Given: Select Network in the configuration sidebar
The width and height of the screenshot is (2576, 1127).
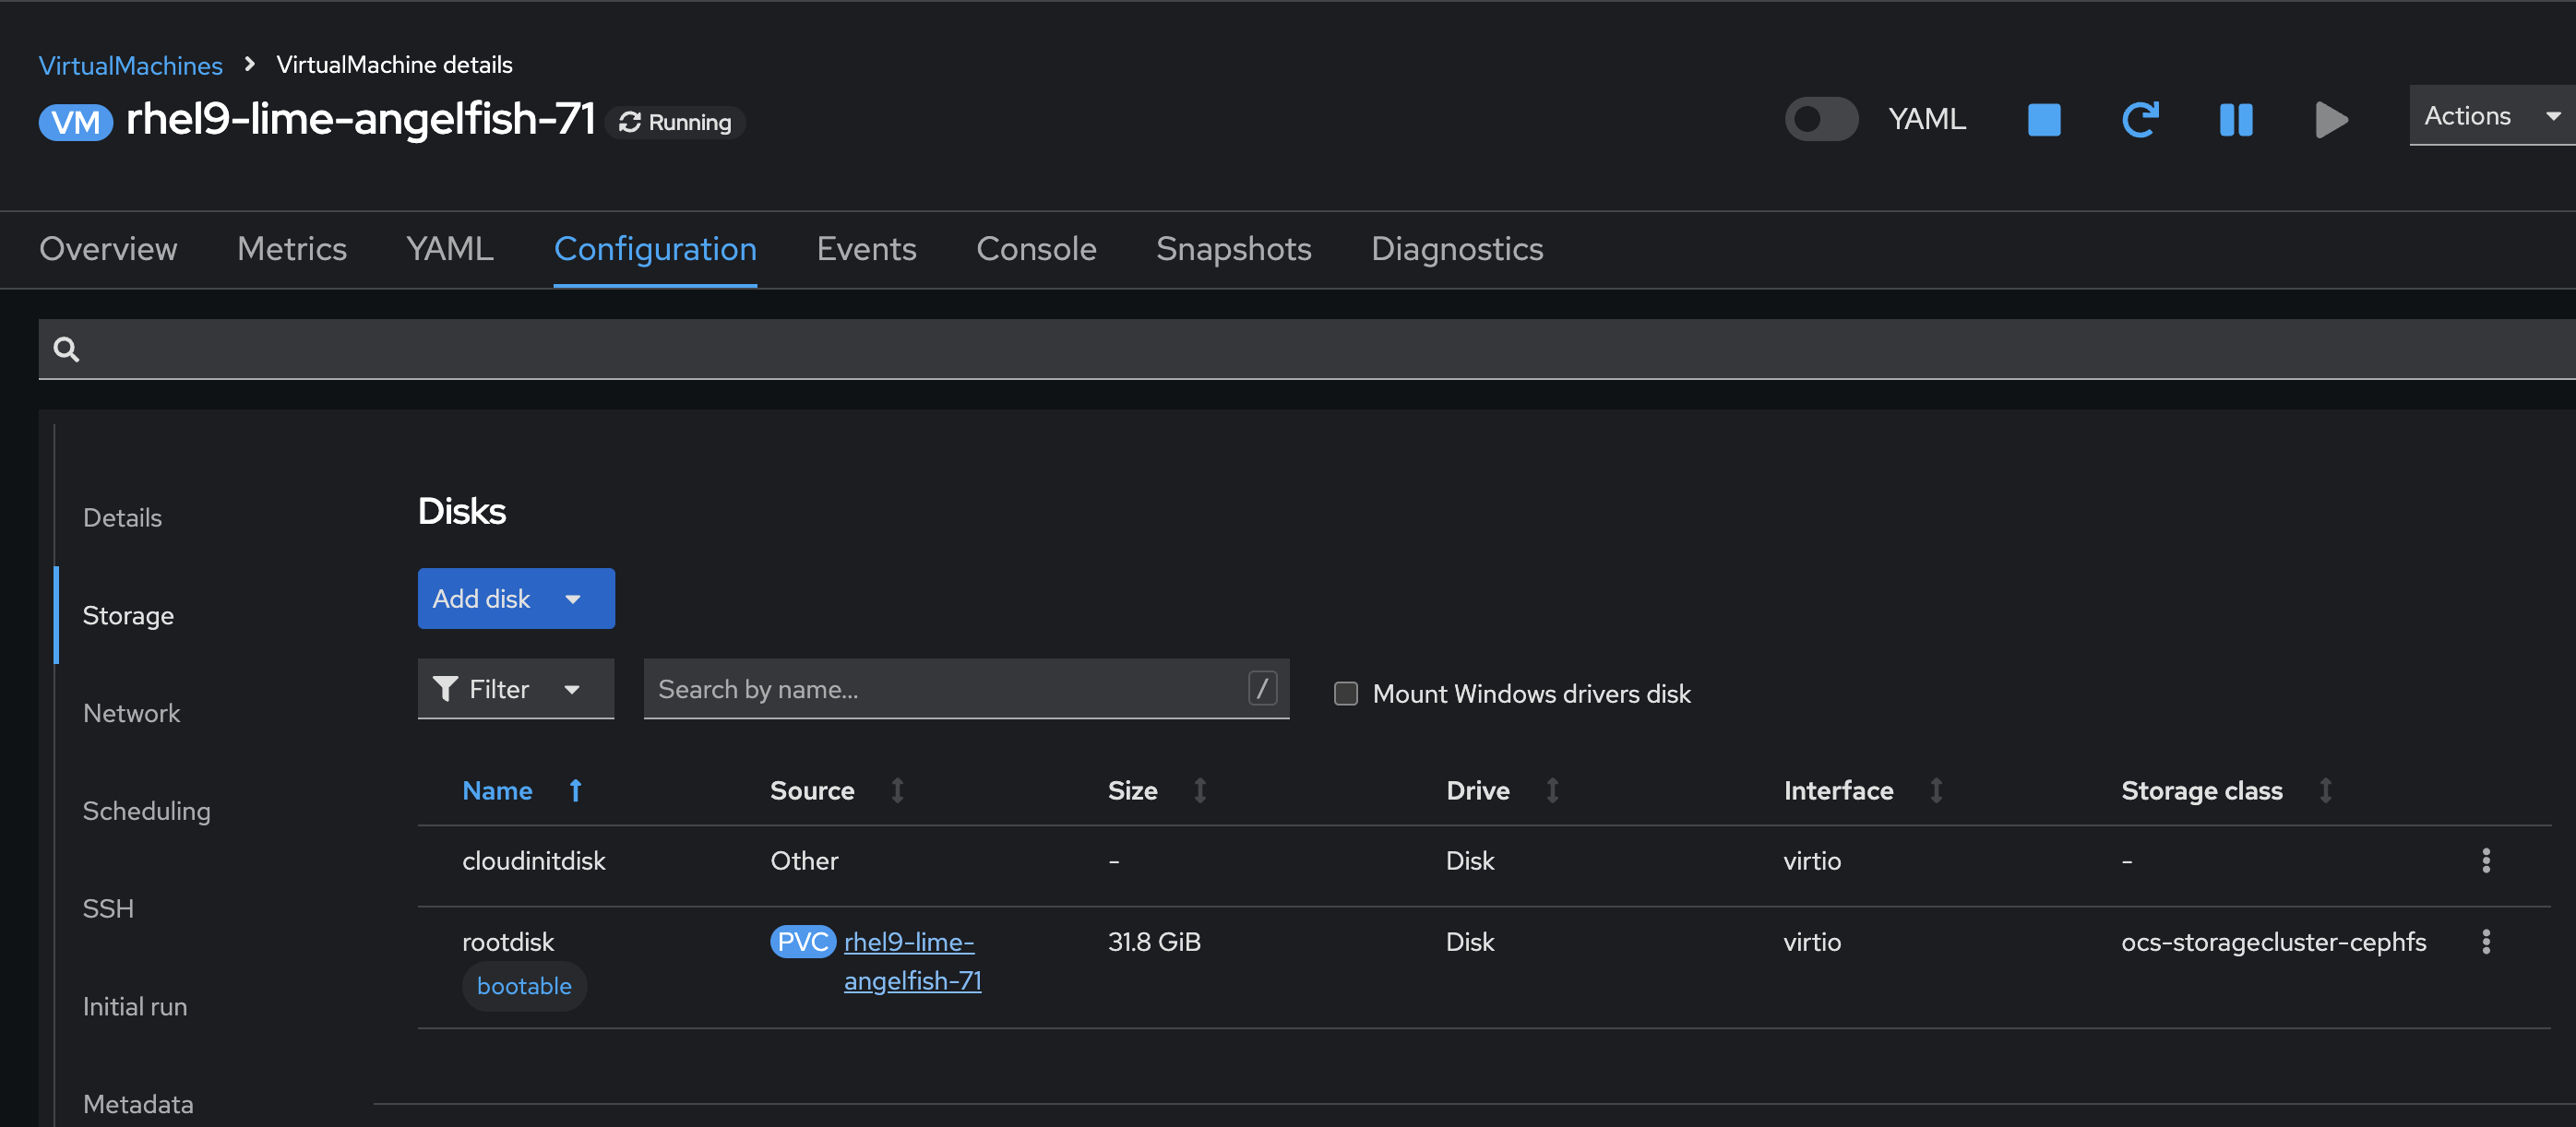Looking at the screenshot, I should pos(131,713).
